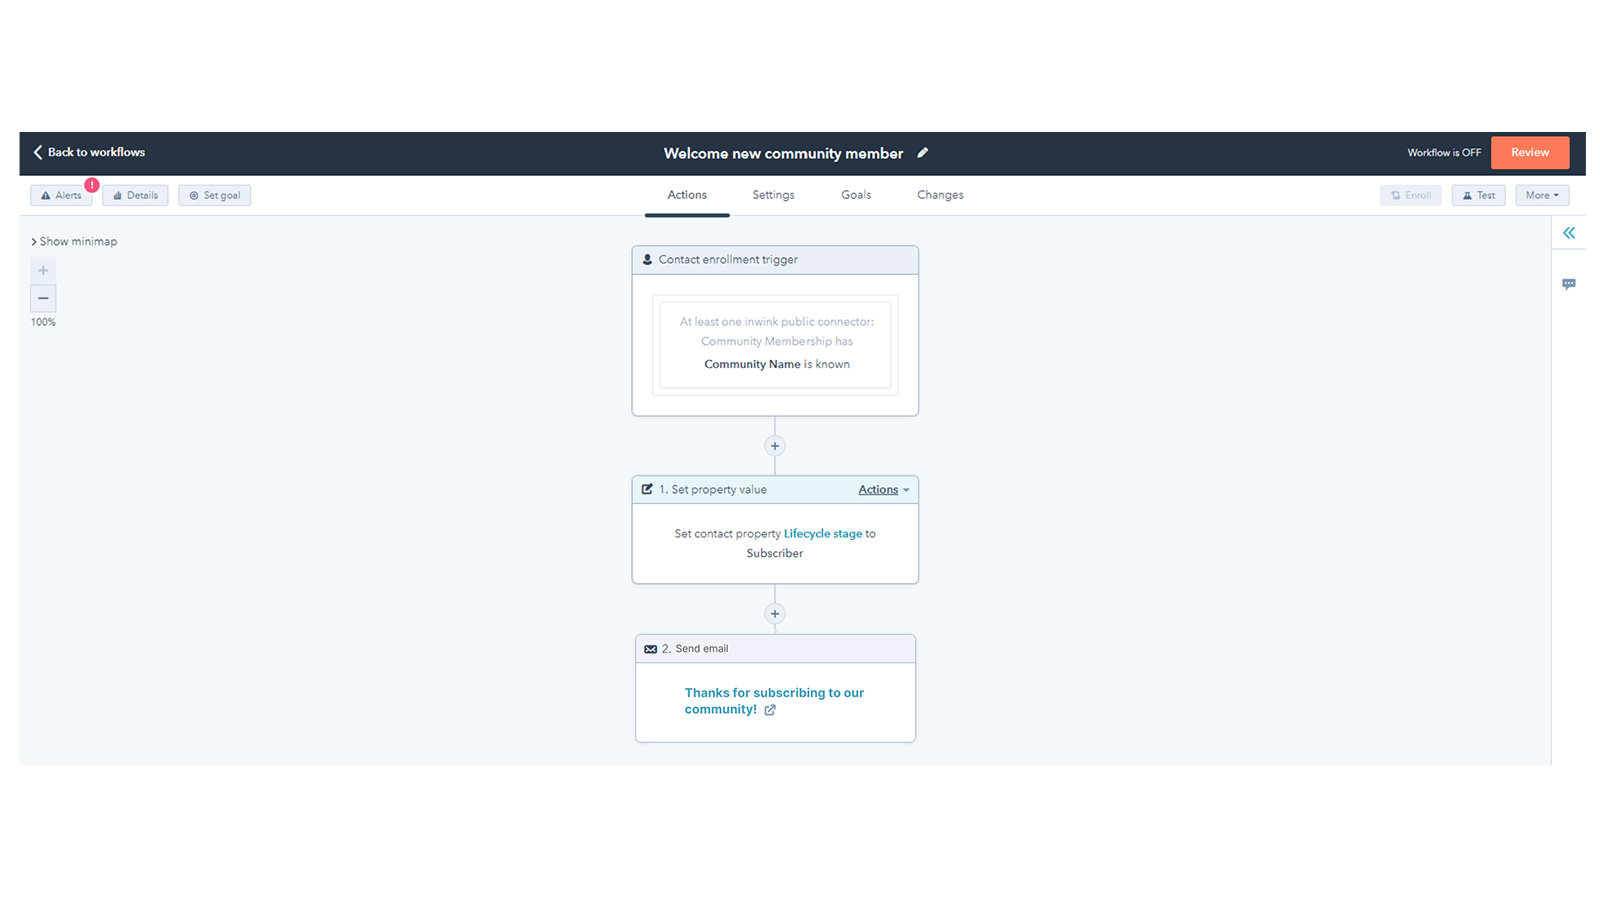The width and height of the screenshot is (1600, 900).
Task: Go Back to workflows
Action: [88, 152]
